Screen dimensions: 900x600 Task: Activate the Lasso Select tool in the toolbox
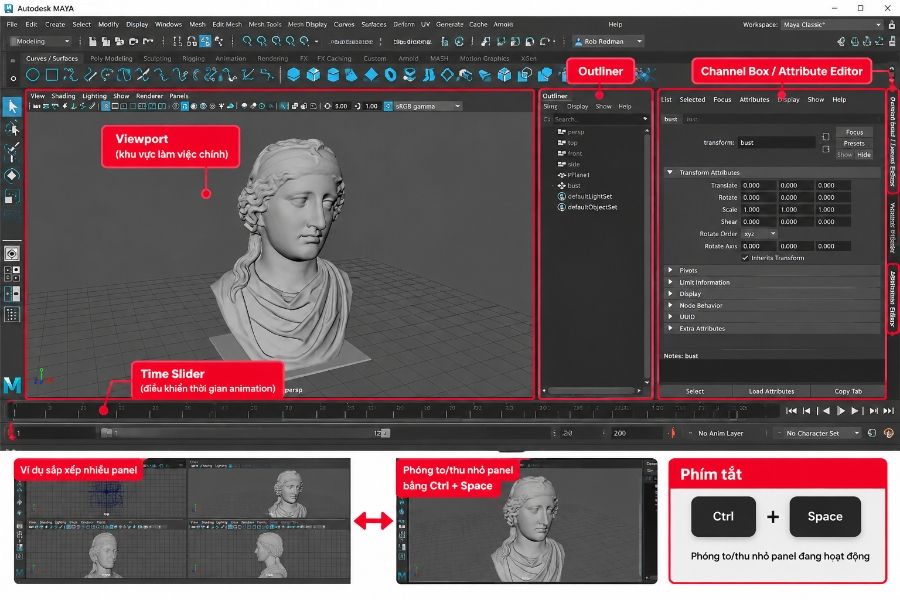(12, 128)
